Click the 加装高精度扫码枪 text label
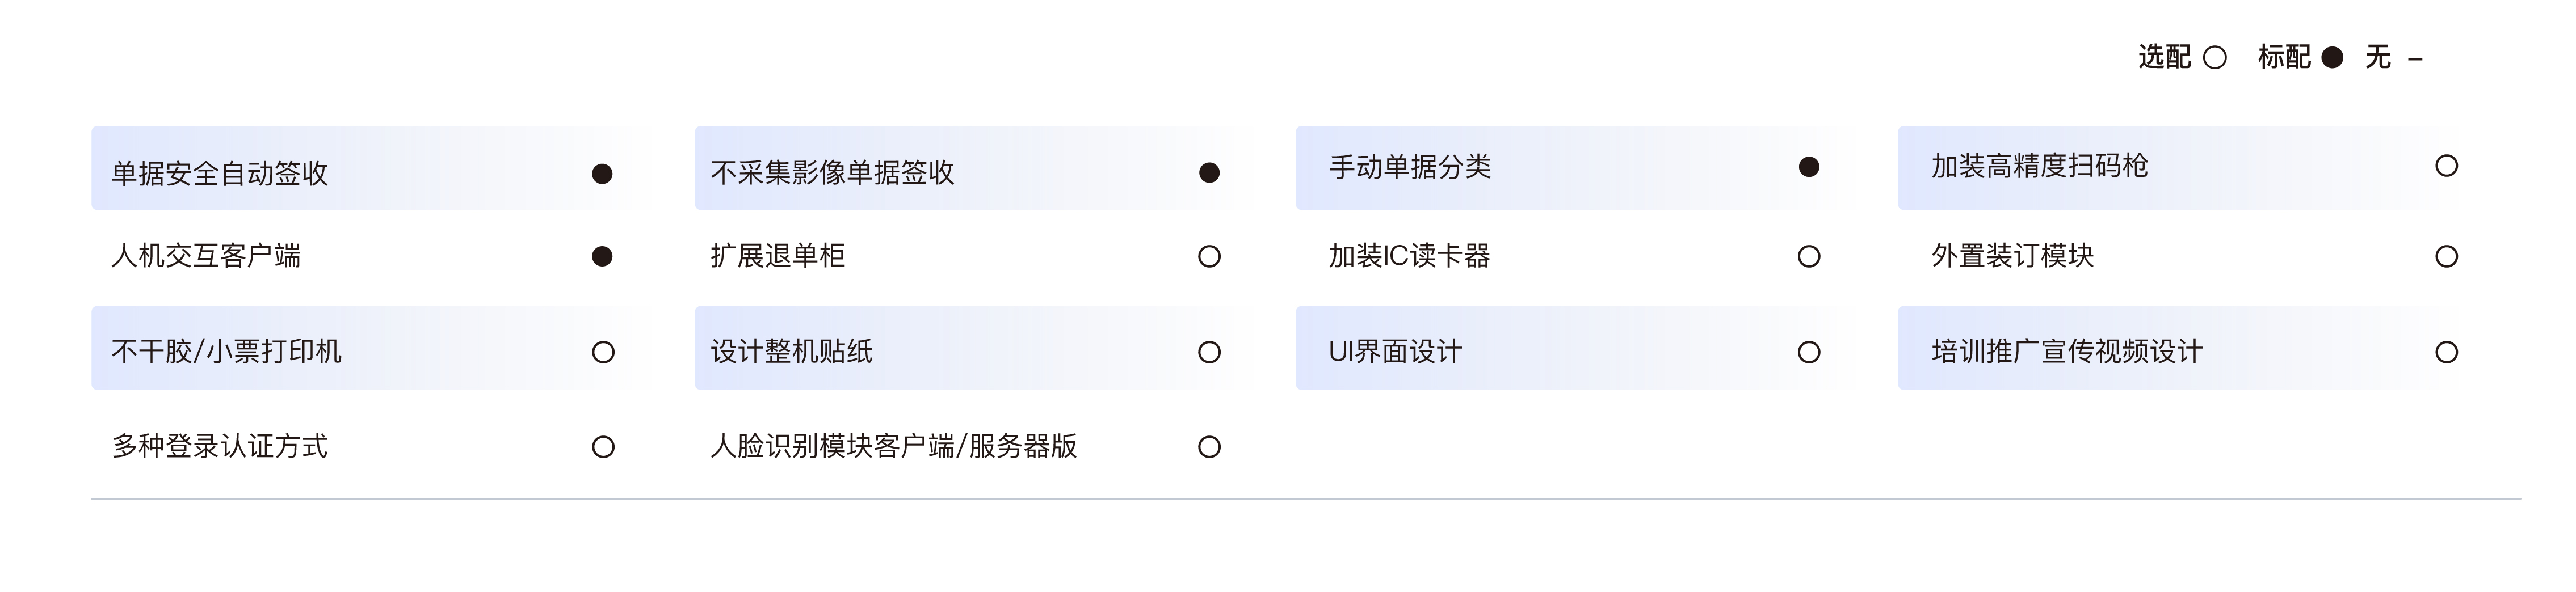 (x=2040, y=166)
